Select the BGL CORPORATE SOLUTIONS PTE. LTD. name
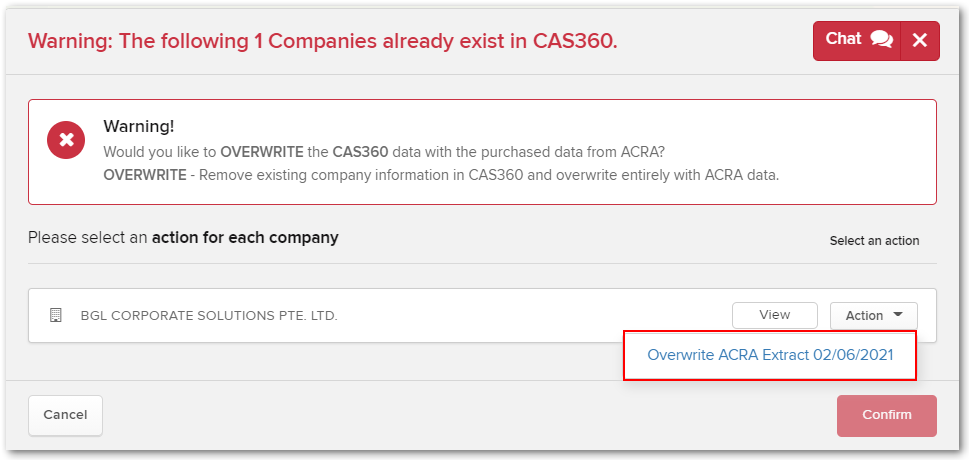 click(209, 316)
